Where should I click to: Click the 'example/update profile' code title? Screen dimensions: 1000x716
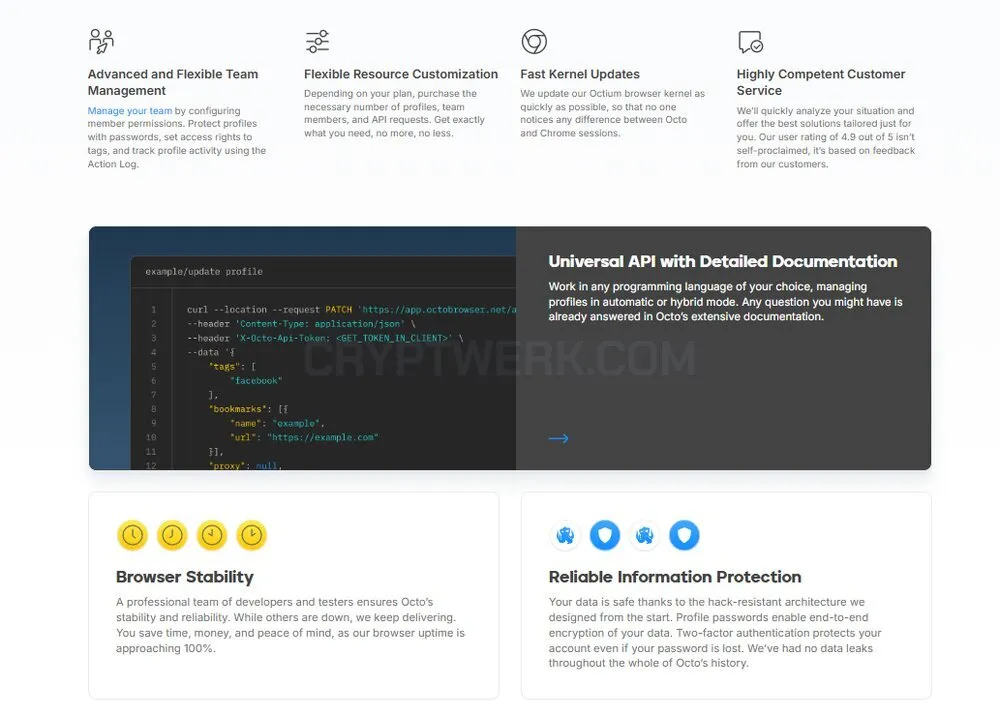(203, 272)
